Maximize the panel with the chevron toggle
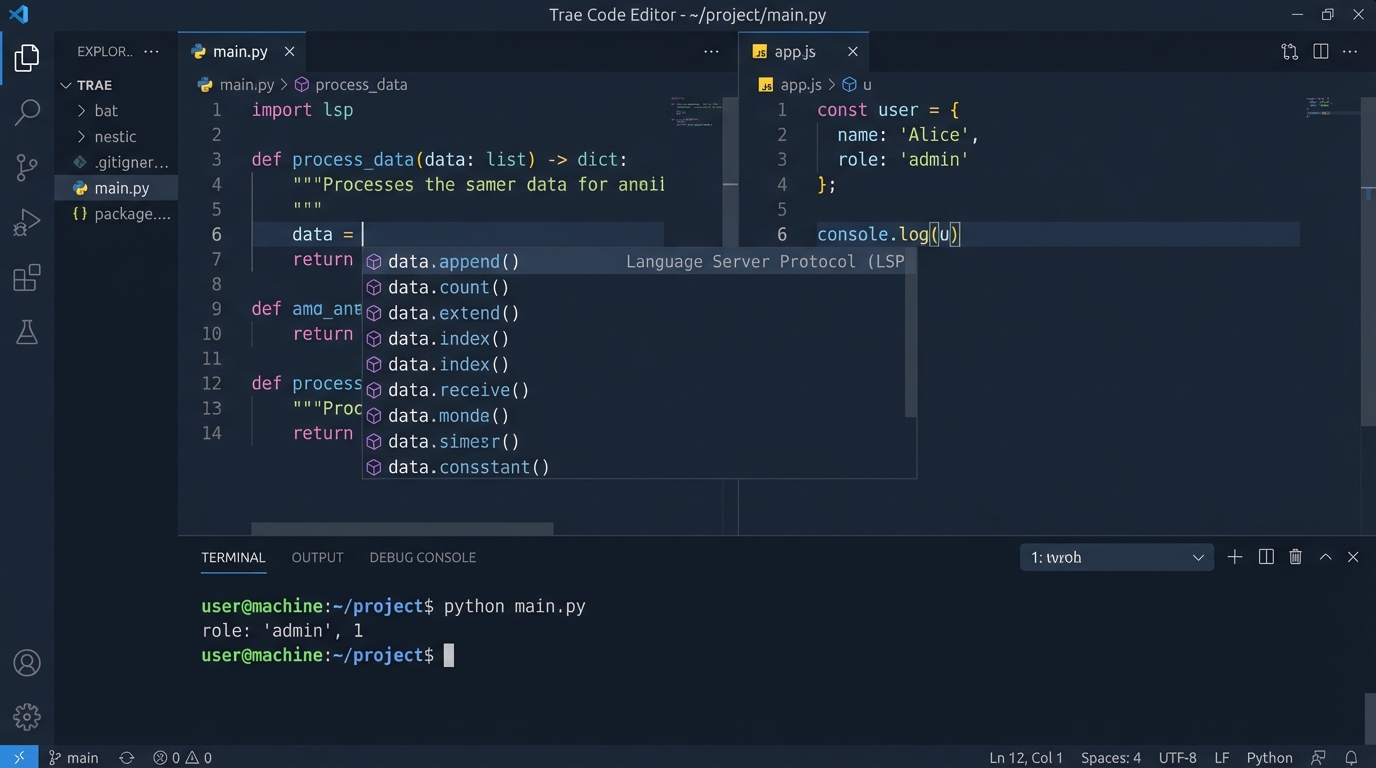 point(1325,557)
